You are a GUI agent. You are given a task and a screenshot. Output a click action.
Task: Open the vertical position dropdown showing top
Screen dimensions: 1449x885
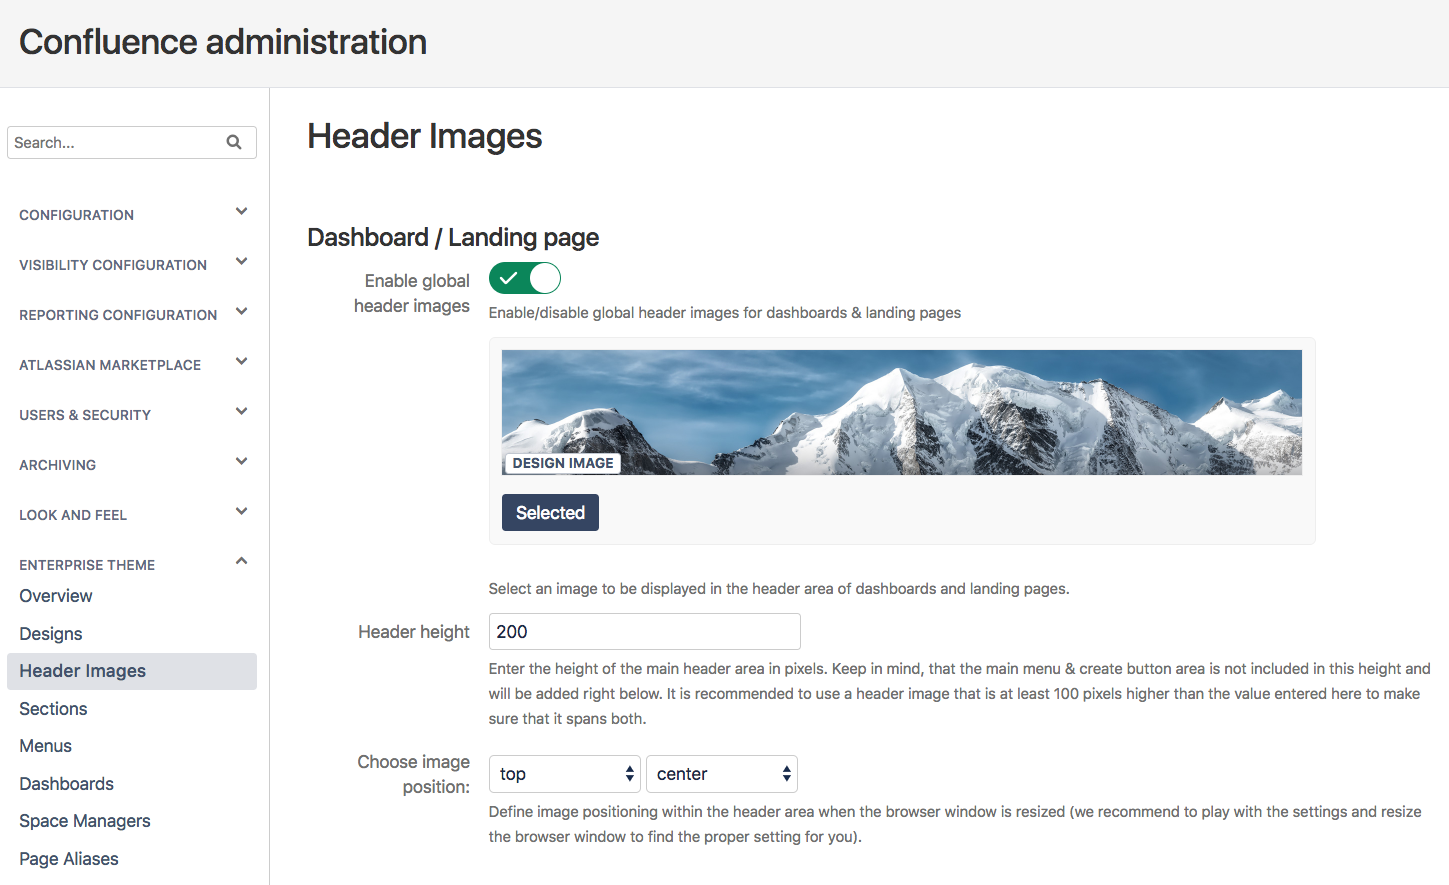tap(564, 774)
